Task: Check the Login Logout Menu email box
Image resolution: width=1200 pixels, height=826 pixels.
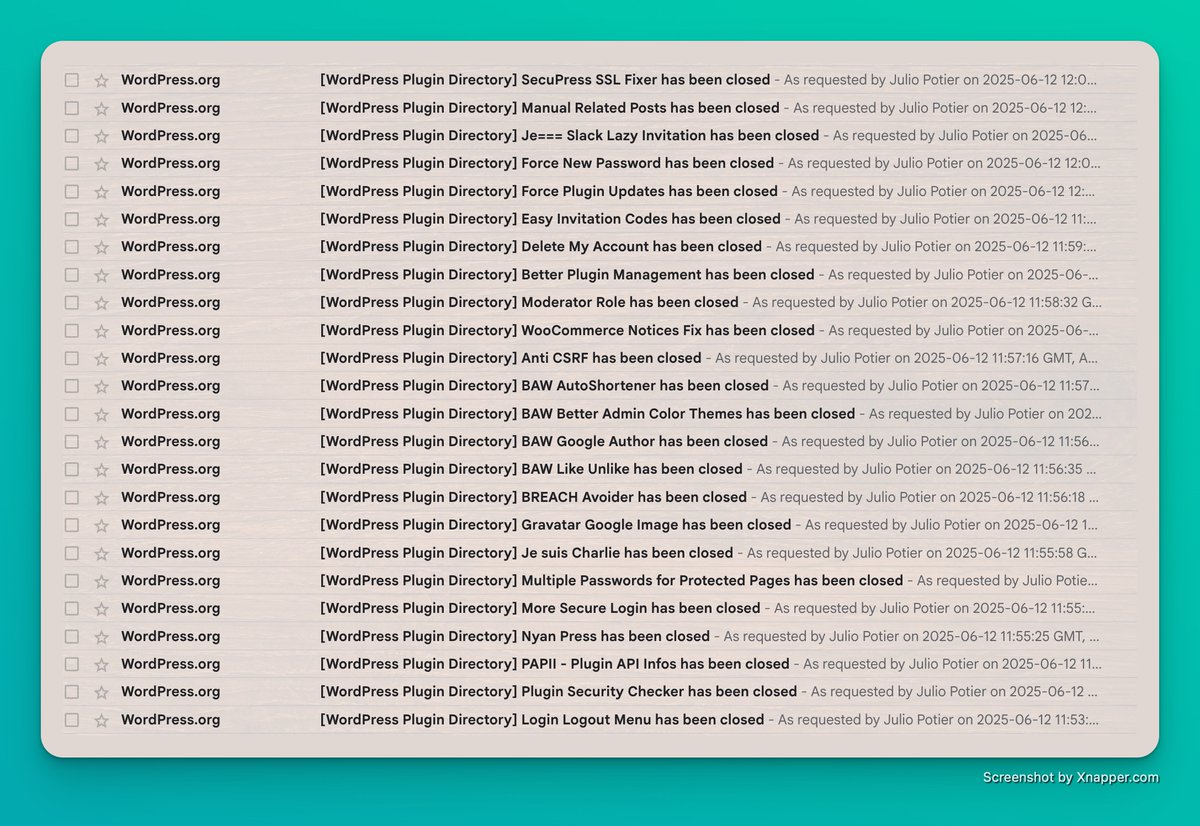Action: coord(72,720)
